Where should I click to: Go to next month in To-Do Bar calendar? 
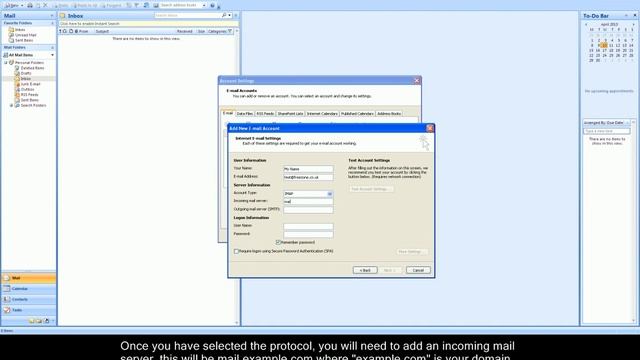633,24
